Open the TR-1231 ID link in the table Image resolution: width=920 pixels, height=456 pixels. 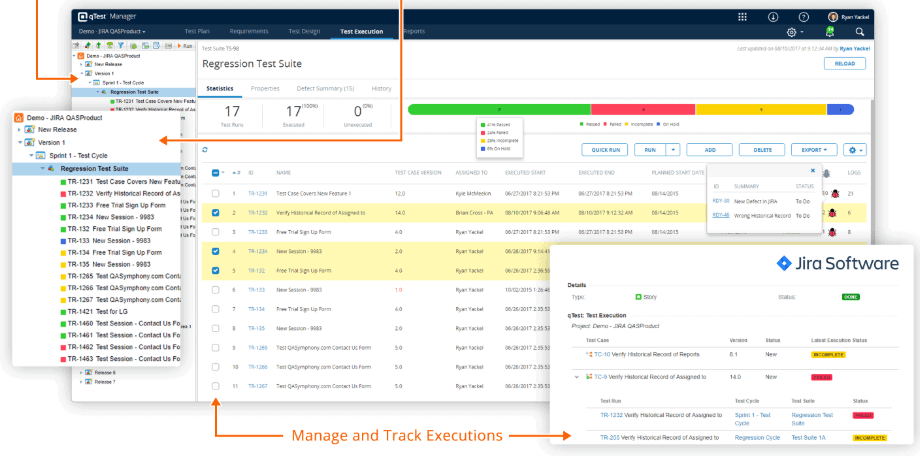[x=258, y=193]
